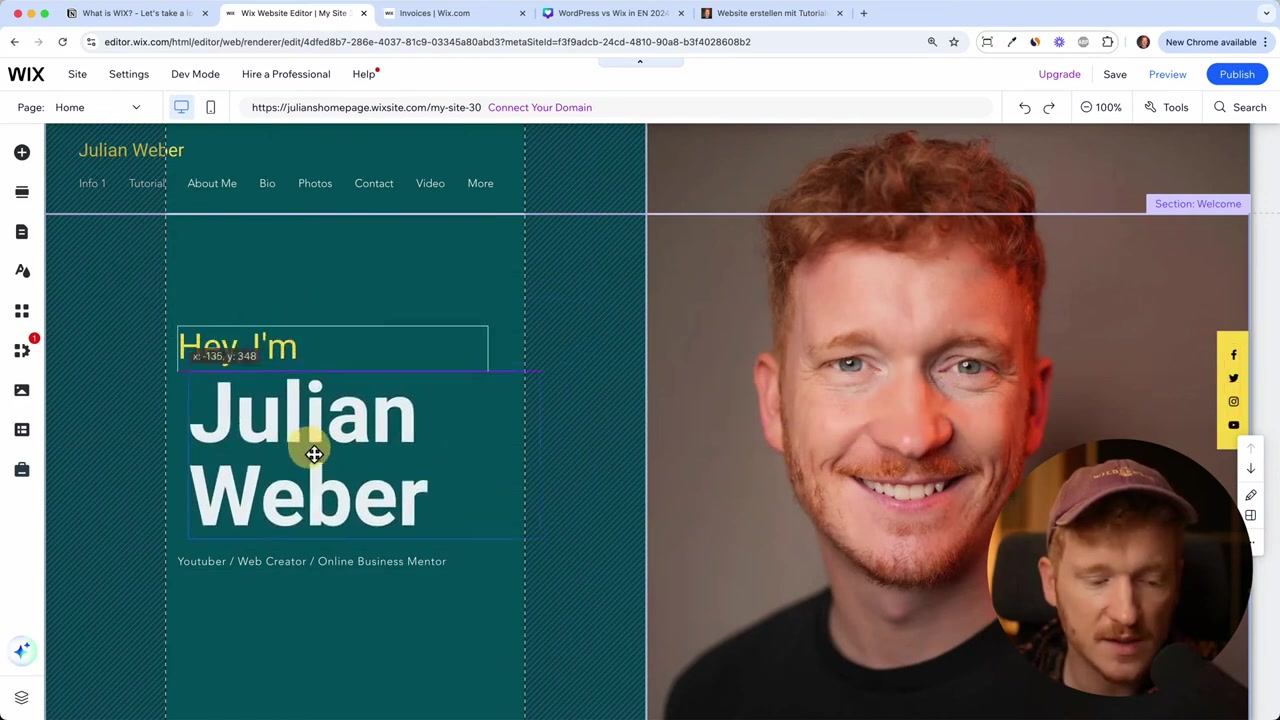Open the CMS table icon

point(22,430)
